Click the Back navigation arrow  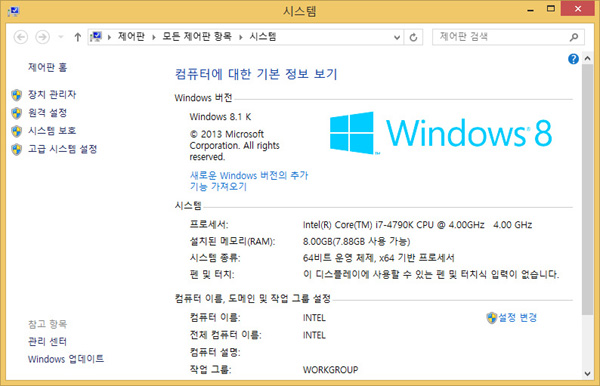tap(21, 37)
